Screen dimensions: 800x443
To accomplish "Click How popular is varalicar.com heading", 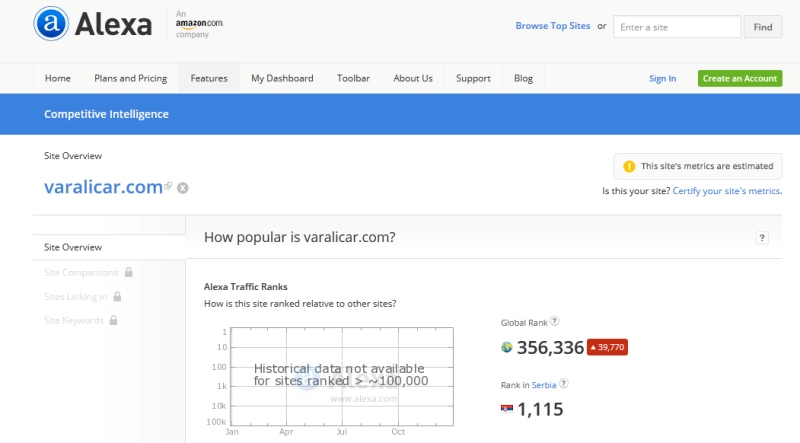I will pyautogui.click(x=299, y=237).
